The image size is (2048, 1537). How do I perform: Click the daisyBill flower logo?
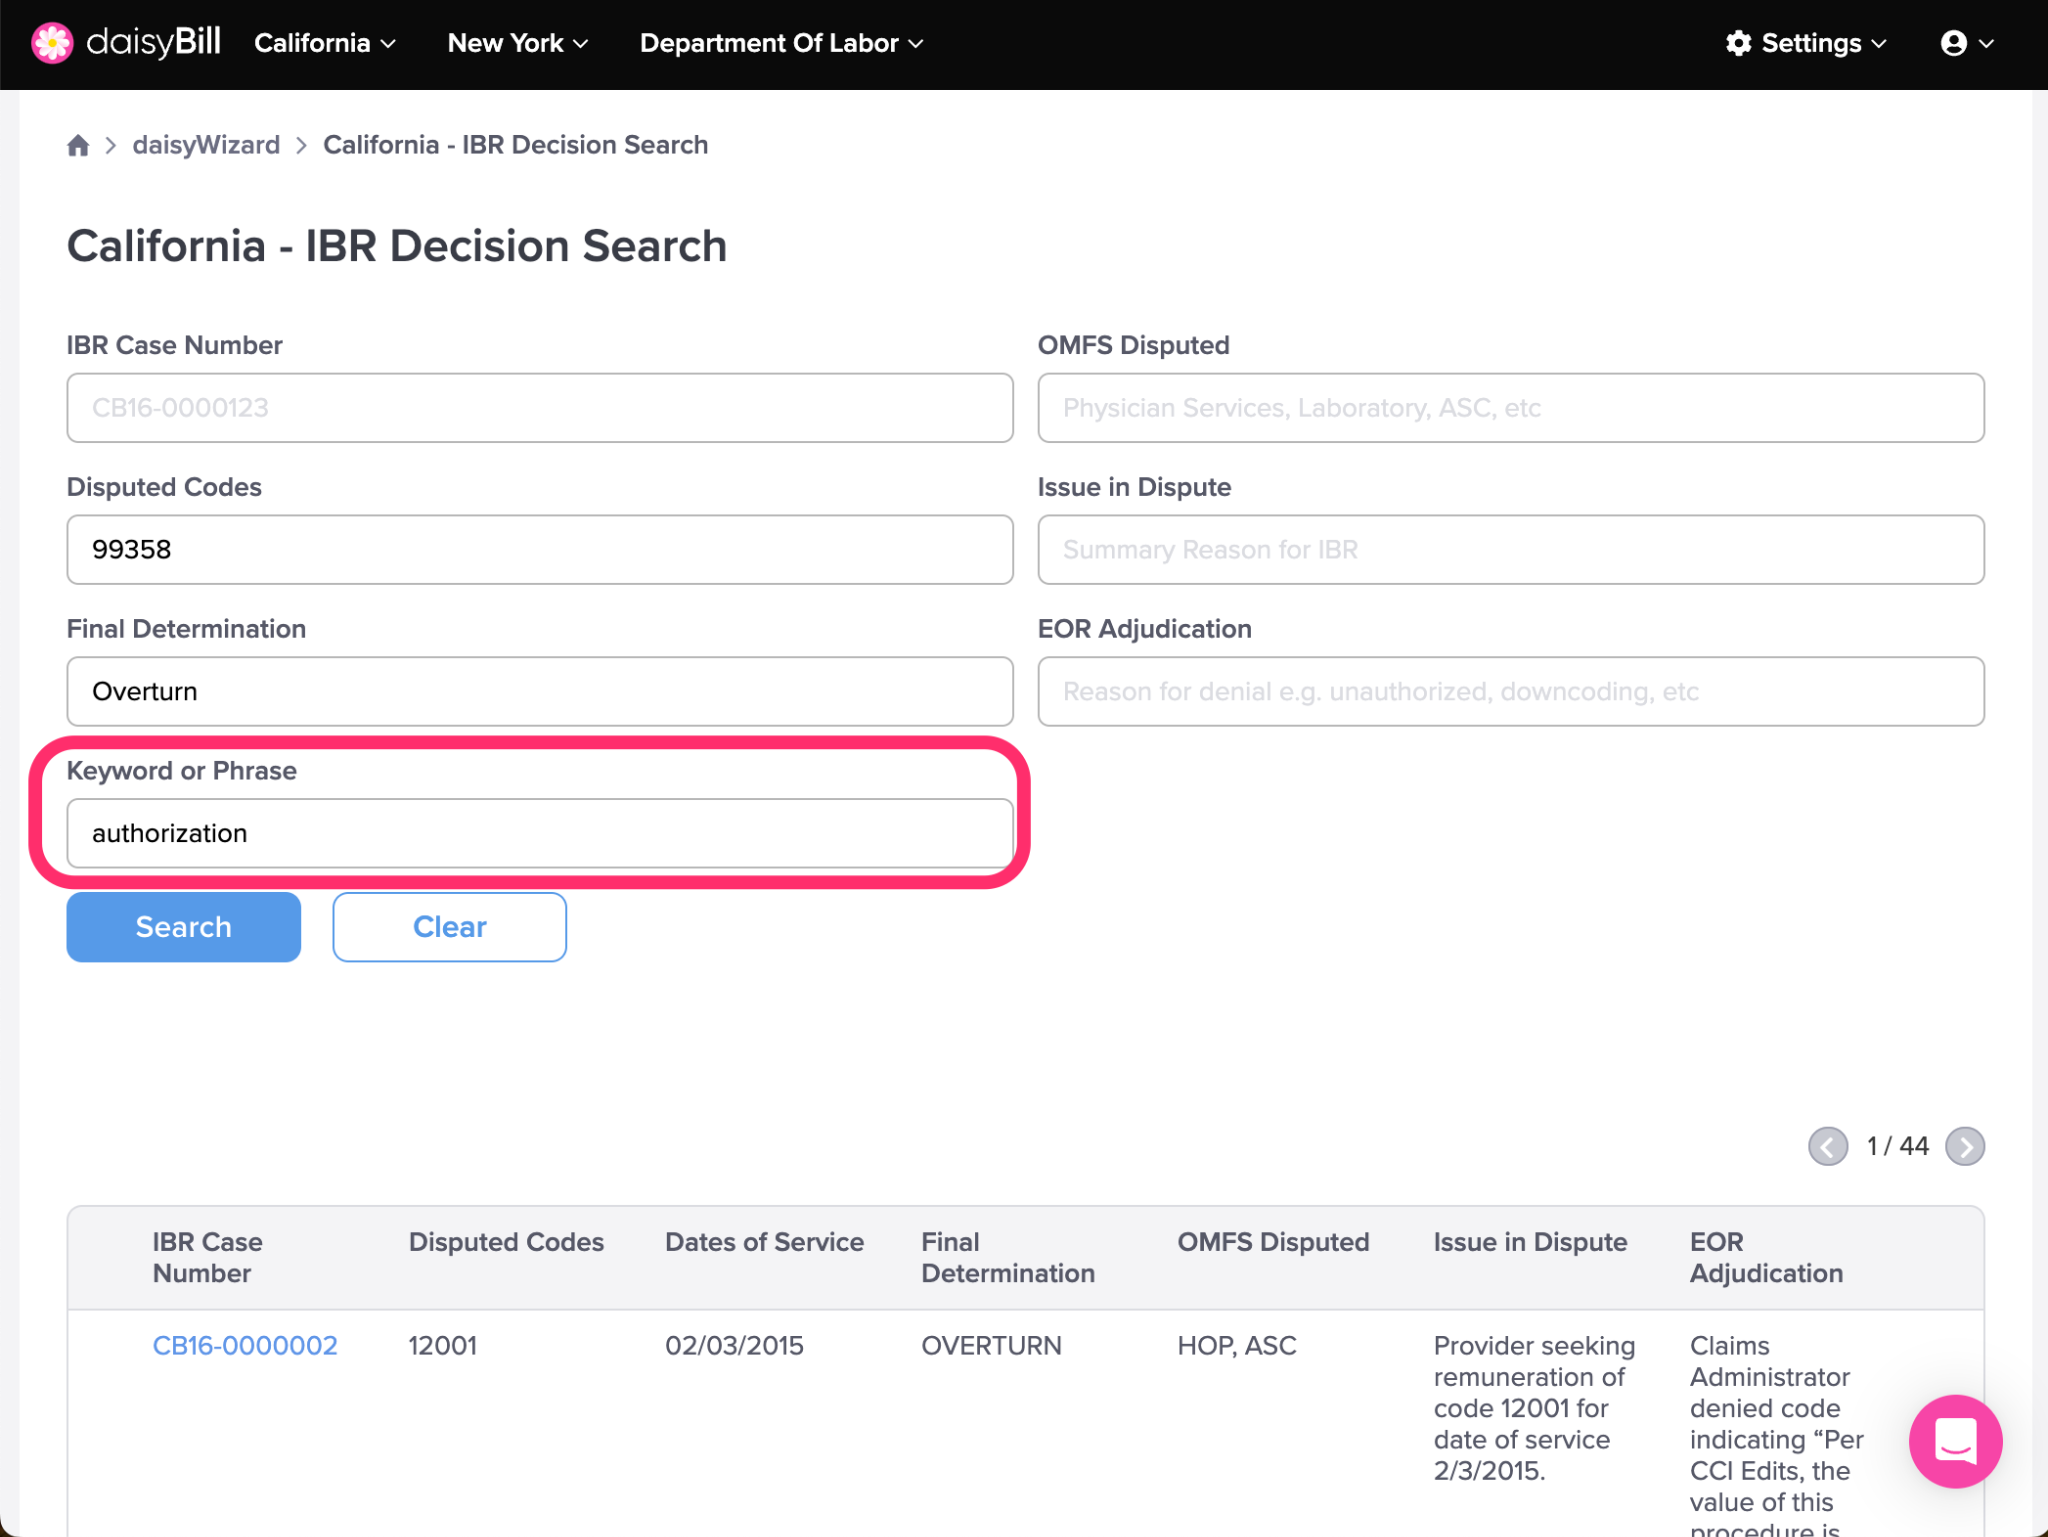[x=52, y=43]
